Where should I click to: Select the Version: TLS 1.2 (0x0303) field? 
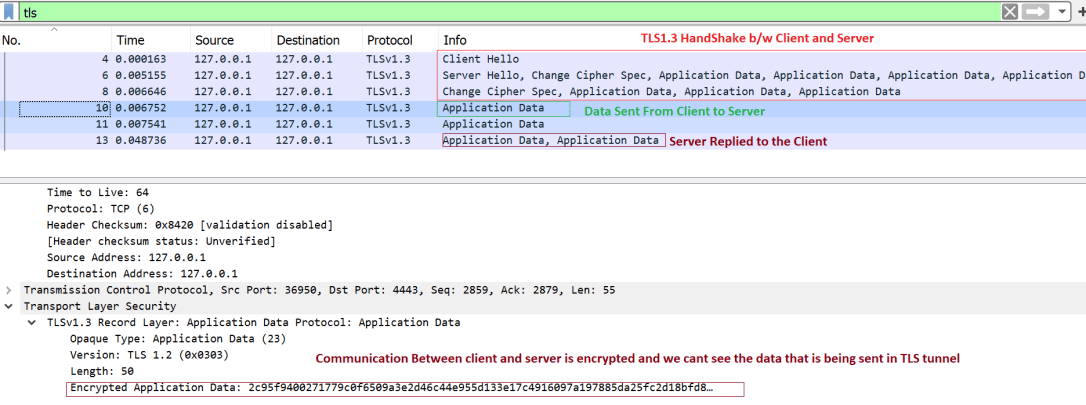coord(149,355)
